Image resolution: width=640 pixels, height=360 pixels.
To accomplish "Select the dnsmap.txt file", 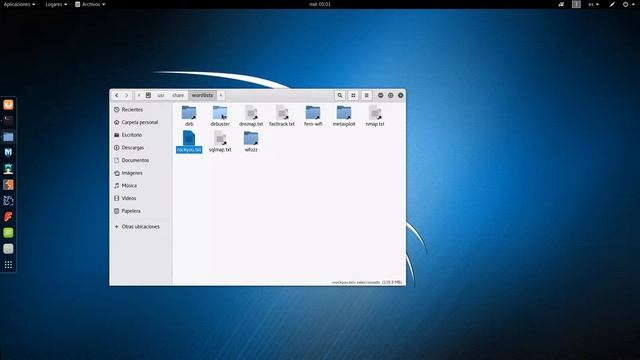I will 251,116.
